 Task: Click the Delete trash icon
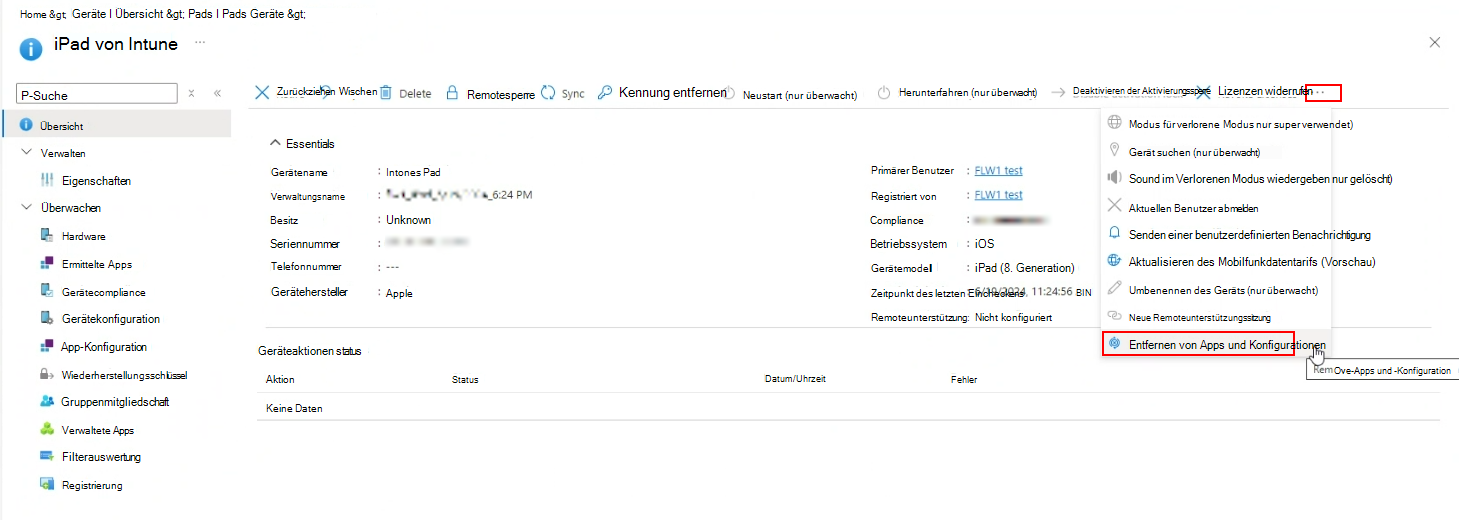[x=386, y=92]
